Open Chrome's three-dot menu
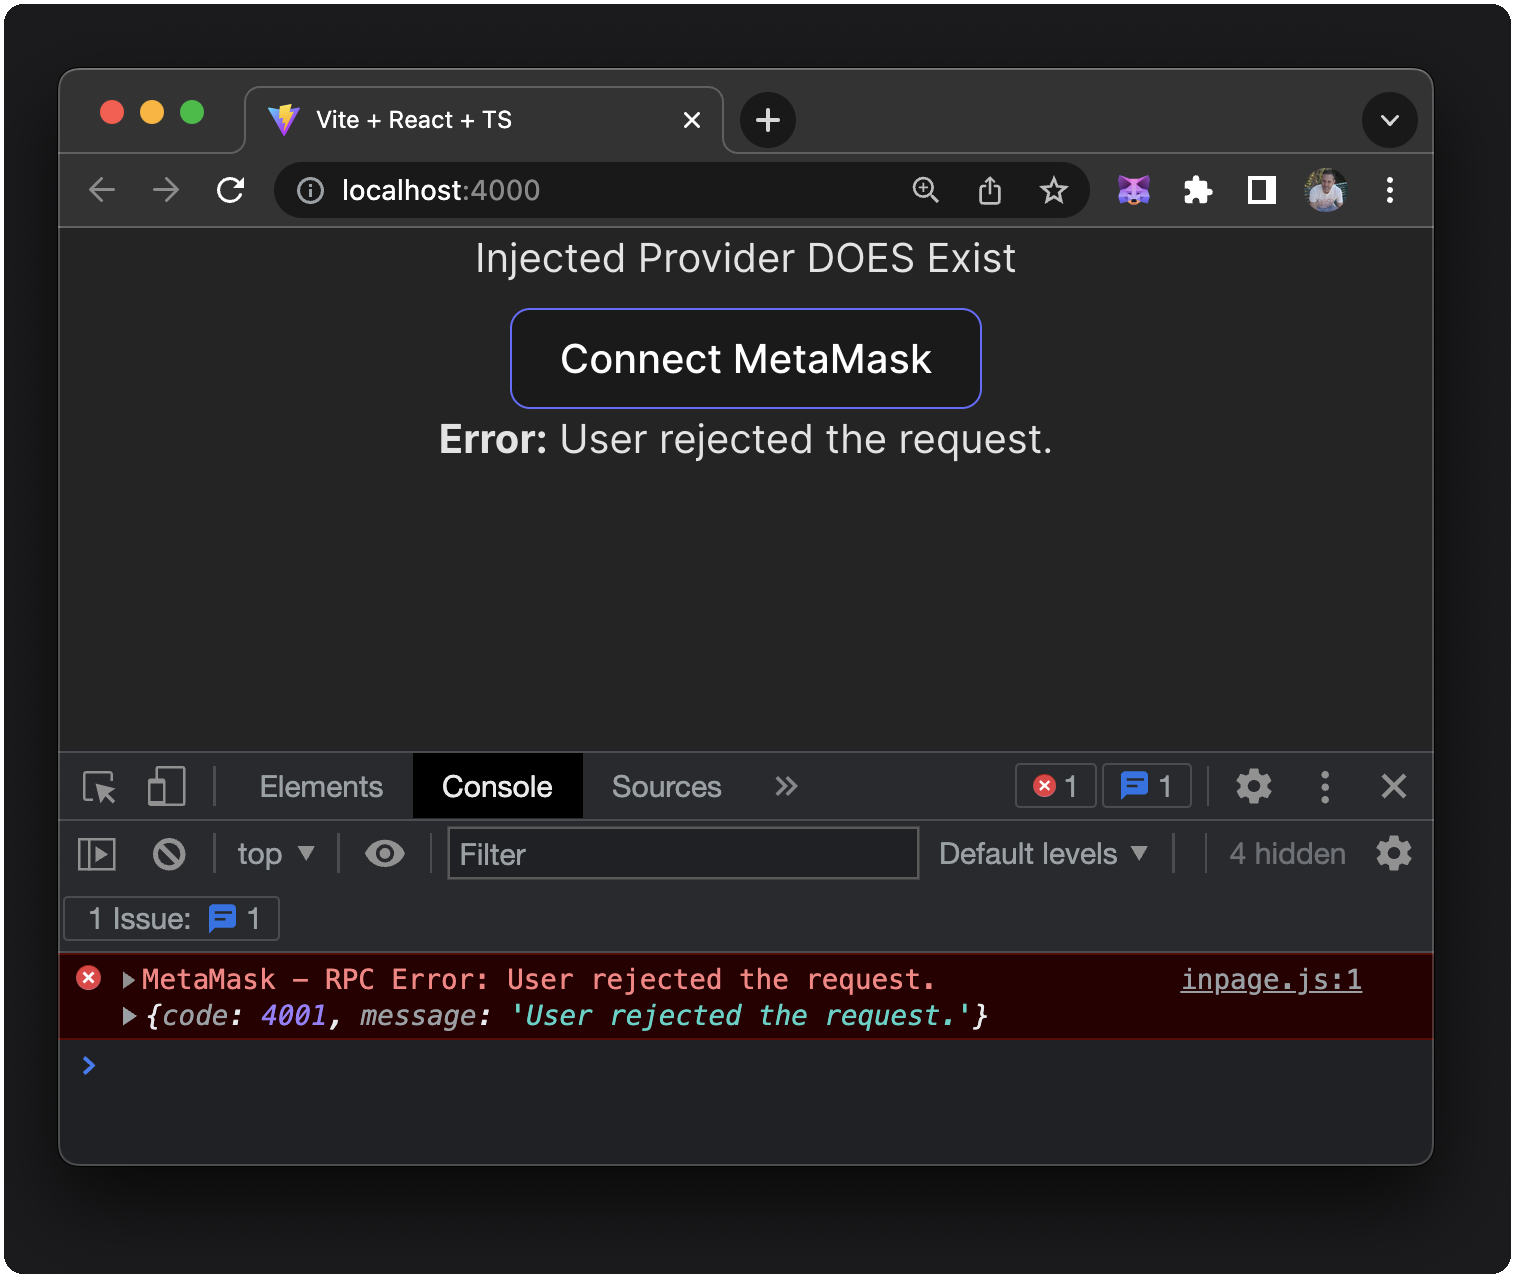 1390,190
